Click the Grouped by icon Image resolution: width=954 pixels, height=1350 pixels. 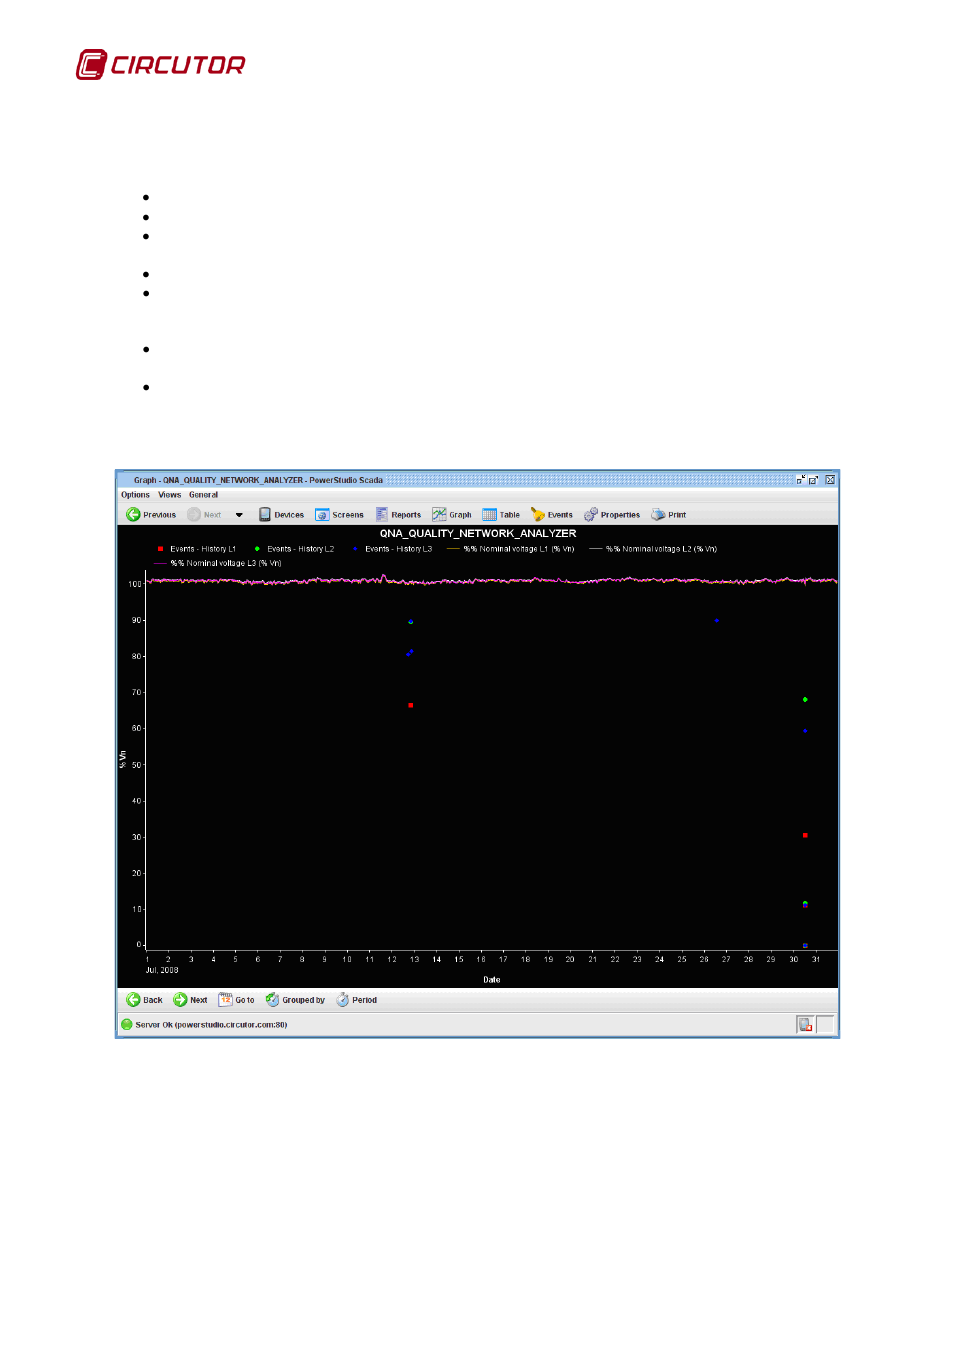(272, 999)
